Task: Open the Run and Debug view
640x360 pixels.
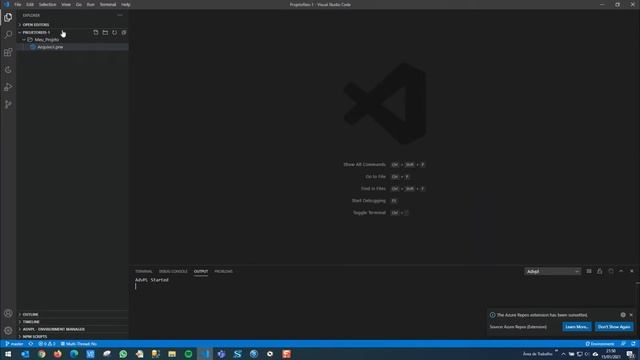Action: click(x=8, y=87)
